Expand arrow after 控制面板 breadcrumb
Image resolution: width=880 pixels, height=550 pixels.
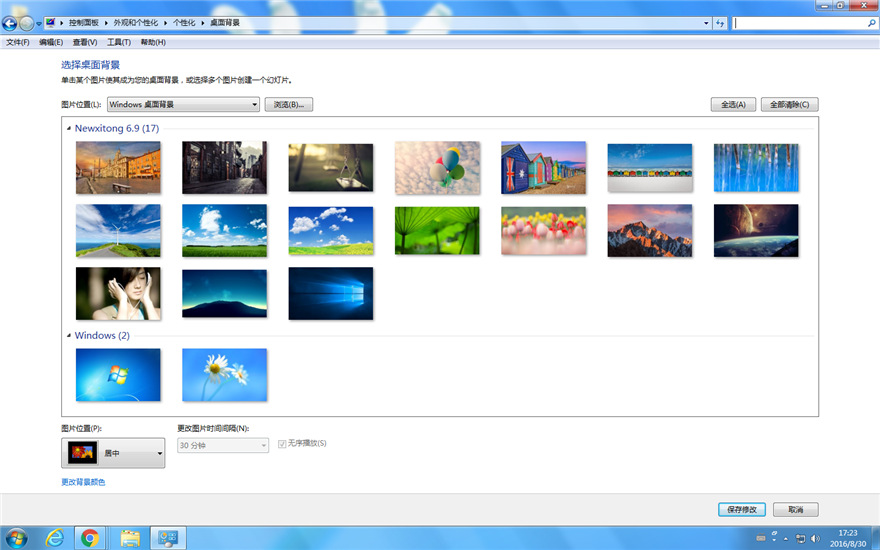click(x=106, y=23)
